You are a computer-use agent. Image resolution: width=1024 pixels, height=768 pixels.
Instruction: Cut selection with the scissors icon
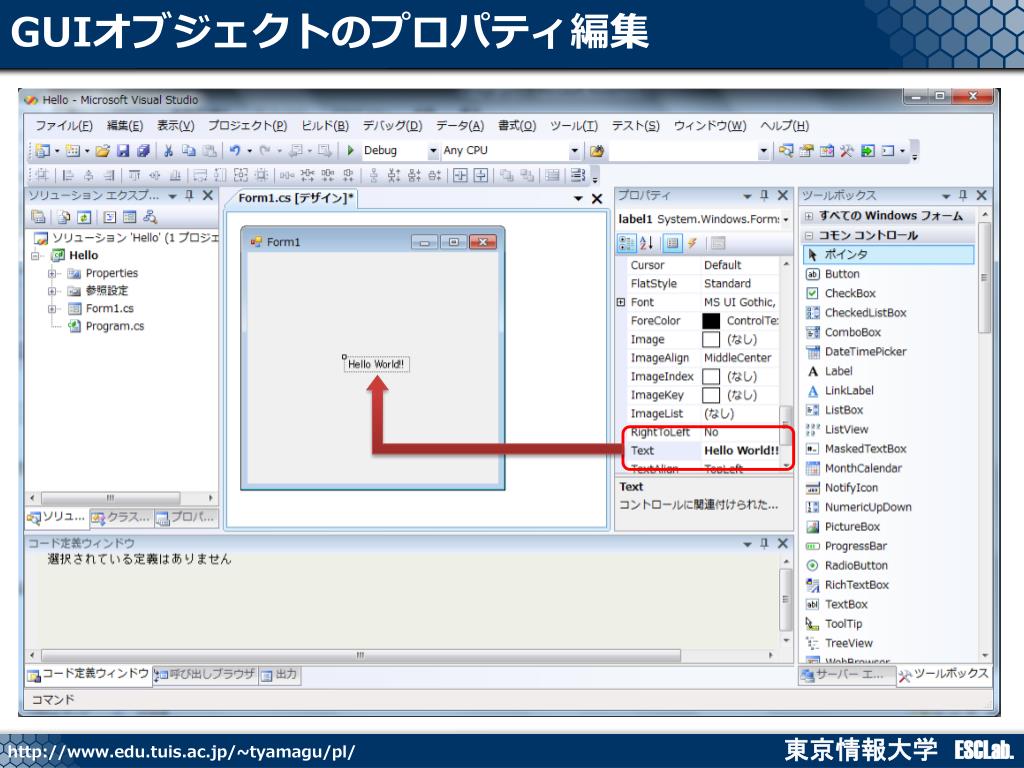(x=168, y=151)
